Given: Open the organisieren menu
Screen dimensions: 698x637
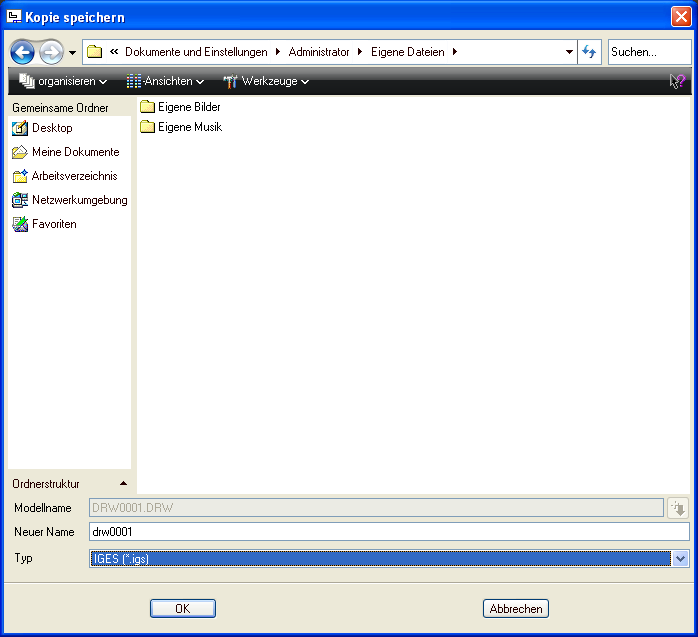Looking at the screenshot, I should click(x=64, y=82).
